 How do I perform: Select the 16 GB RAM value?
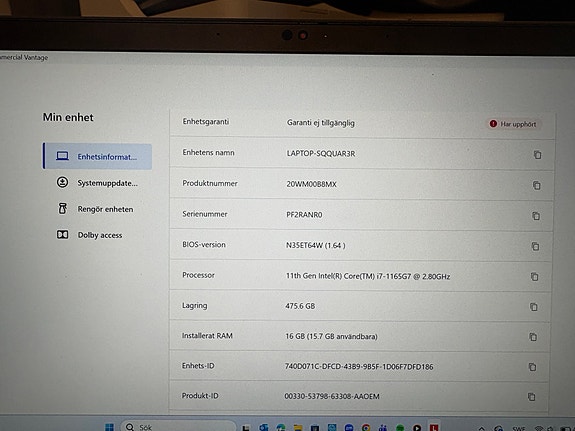331,336
